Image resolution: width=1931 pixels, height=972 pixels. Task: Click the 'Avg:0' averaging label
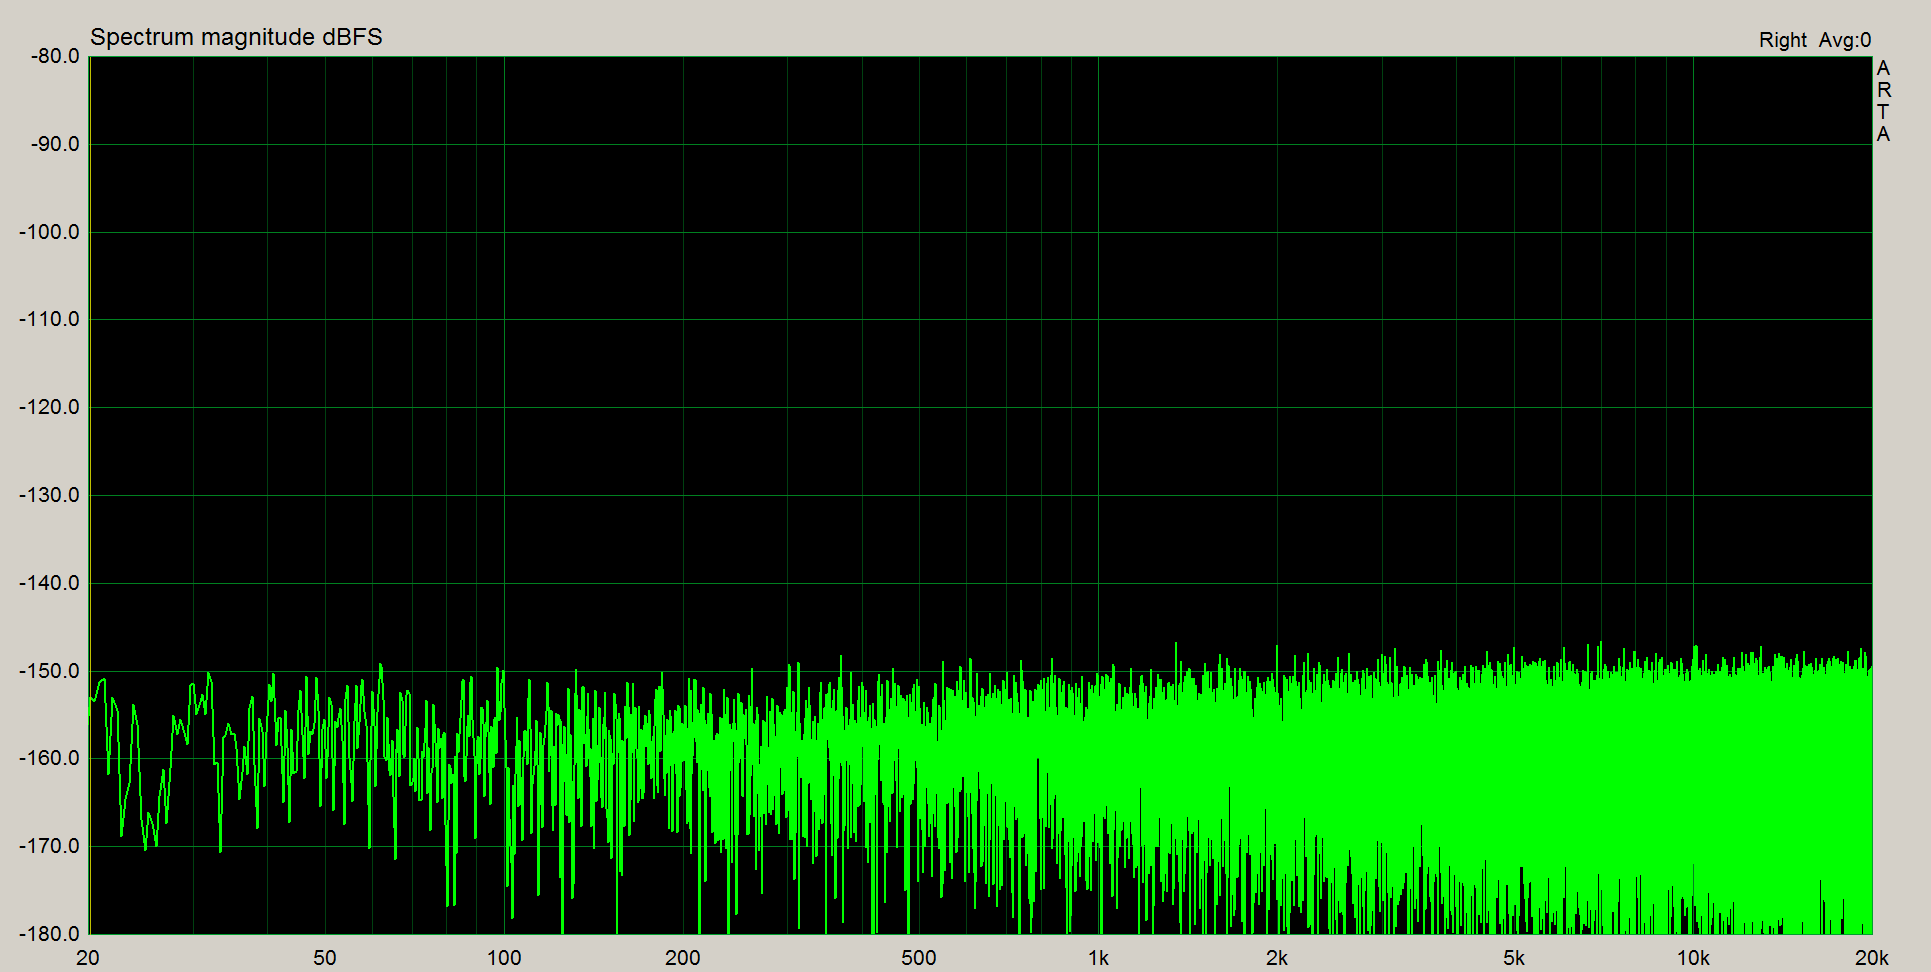coord(1845,40)
